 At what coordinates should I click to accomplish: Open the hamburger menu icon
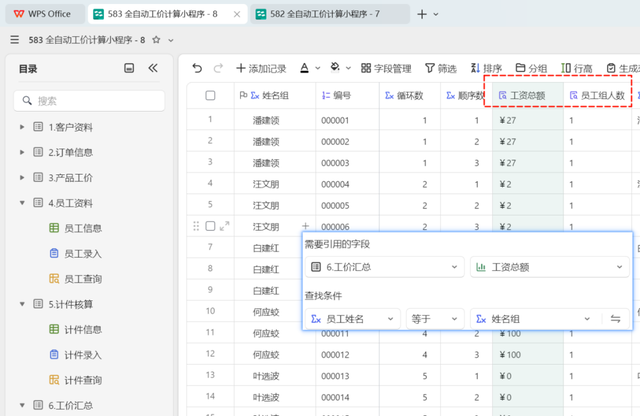pyautogui.click(x=15, y=40)
